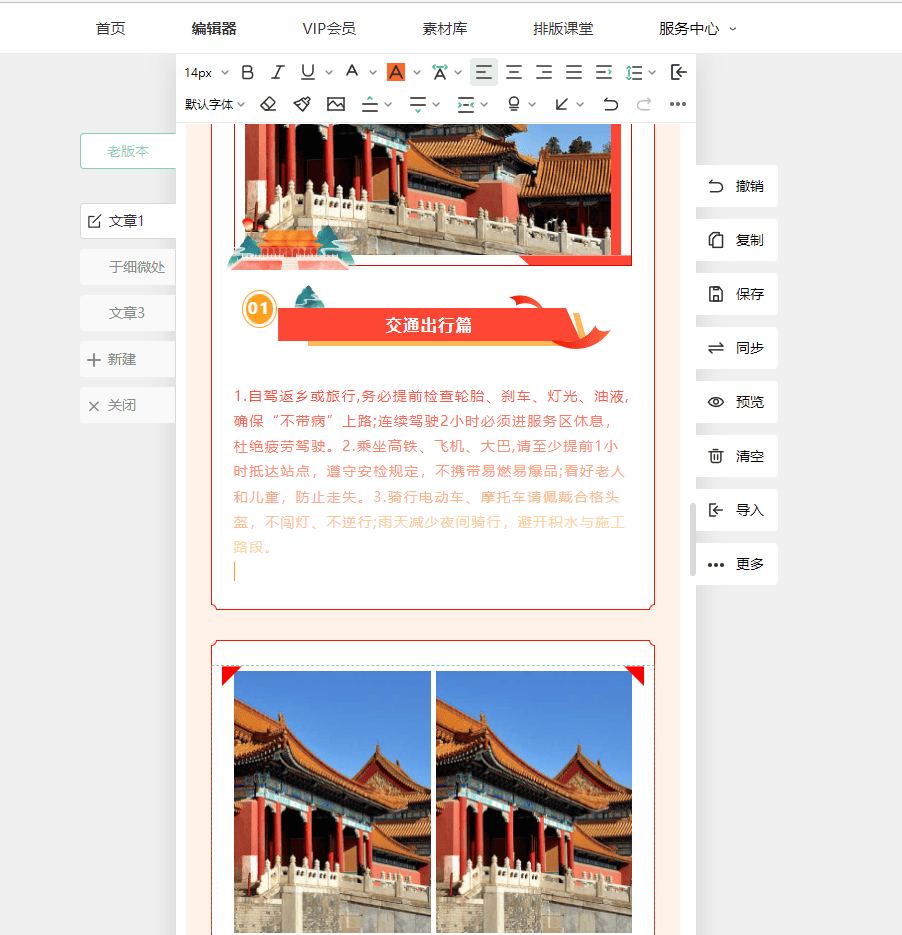Select the format painter brush icon

[x=302, y=104]
